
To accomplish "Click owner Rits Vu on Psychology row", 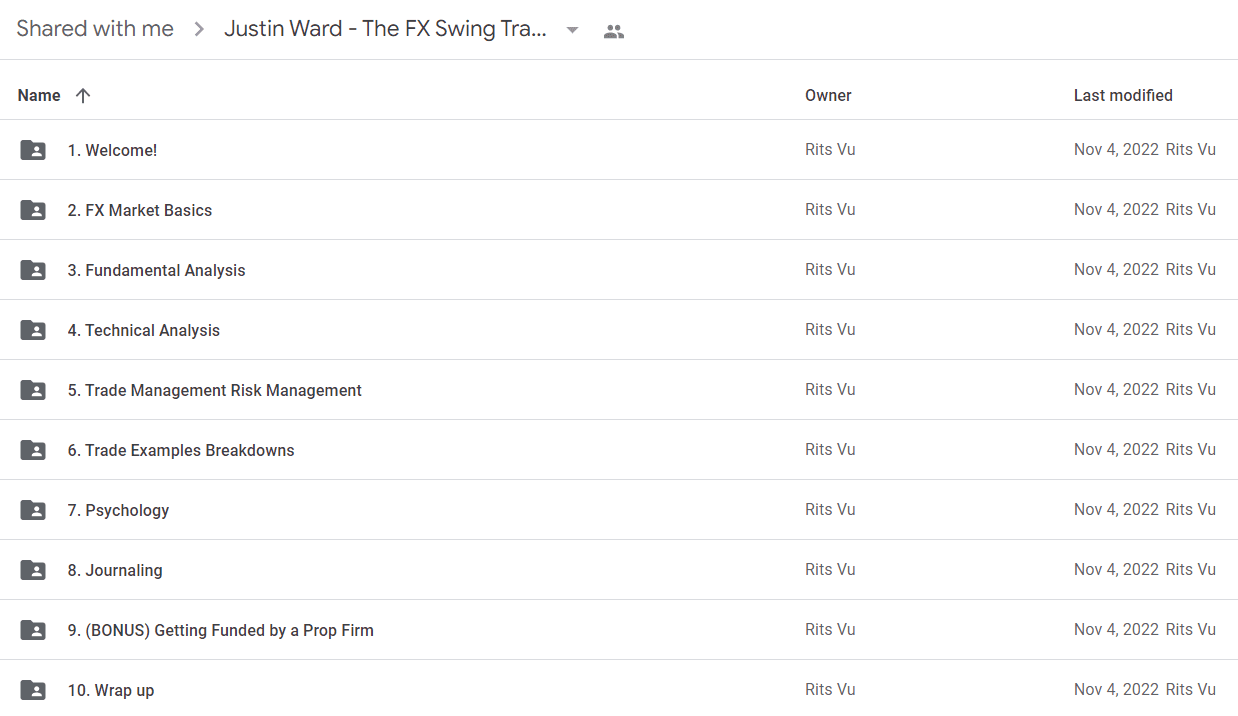I will pos(830,510).
